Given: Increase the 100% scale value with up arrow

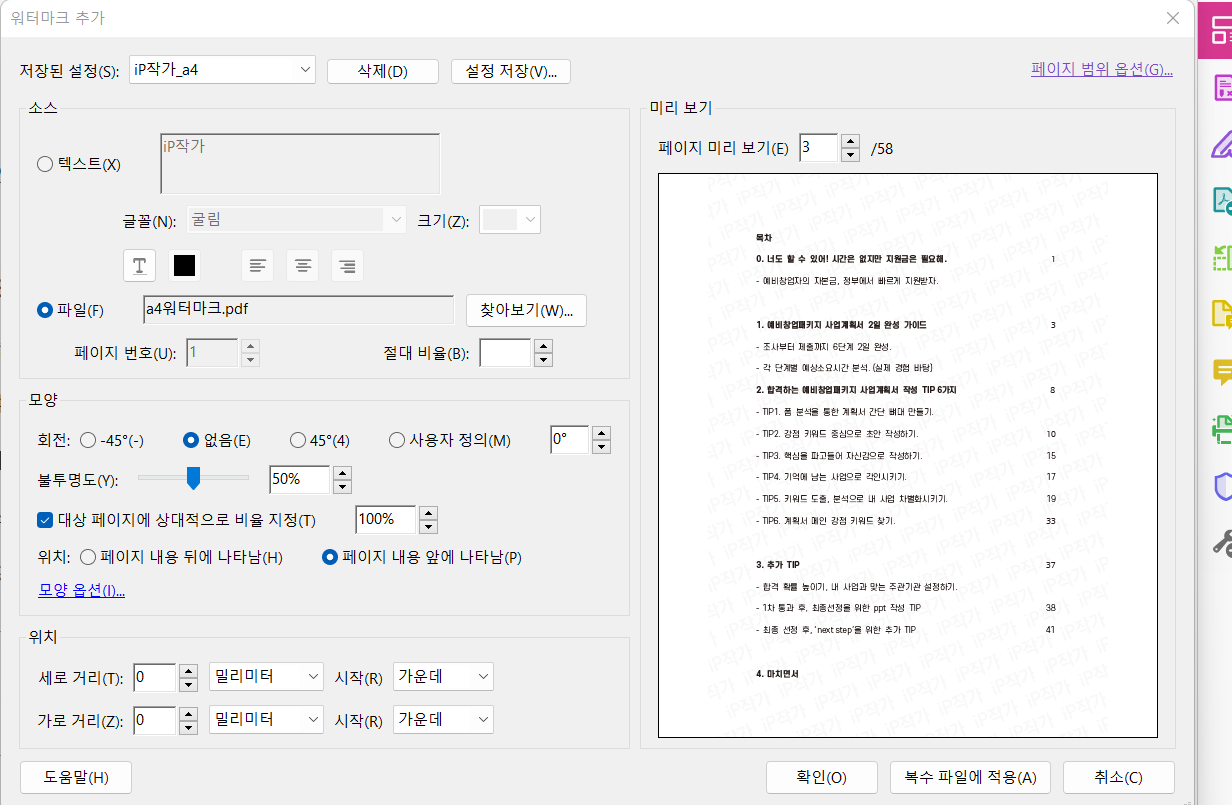Looking at the screenshot, I should [428, 513].
